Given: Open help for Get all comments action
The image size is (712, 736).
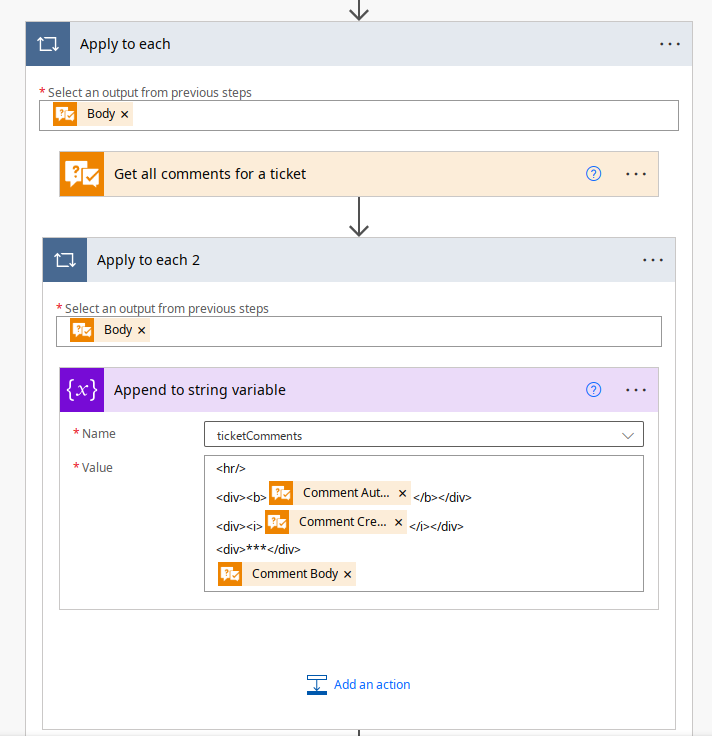Looking at the screenshot, I should coord(593,174).
